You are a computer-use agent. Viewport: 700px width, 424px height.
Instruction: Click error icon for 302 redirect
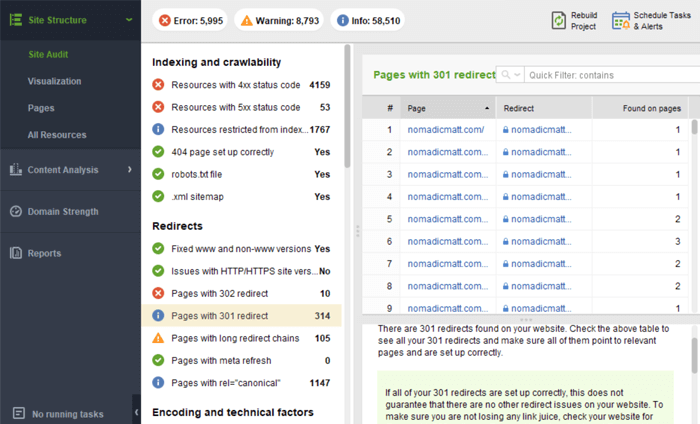[x=158, y=293]
